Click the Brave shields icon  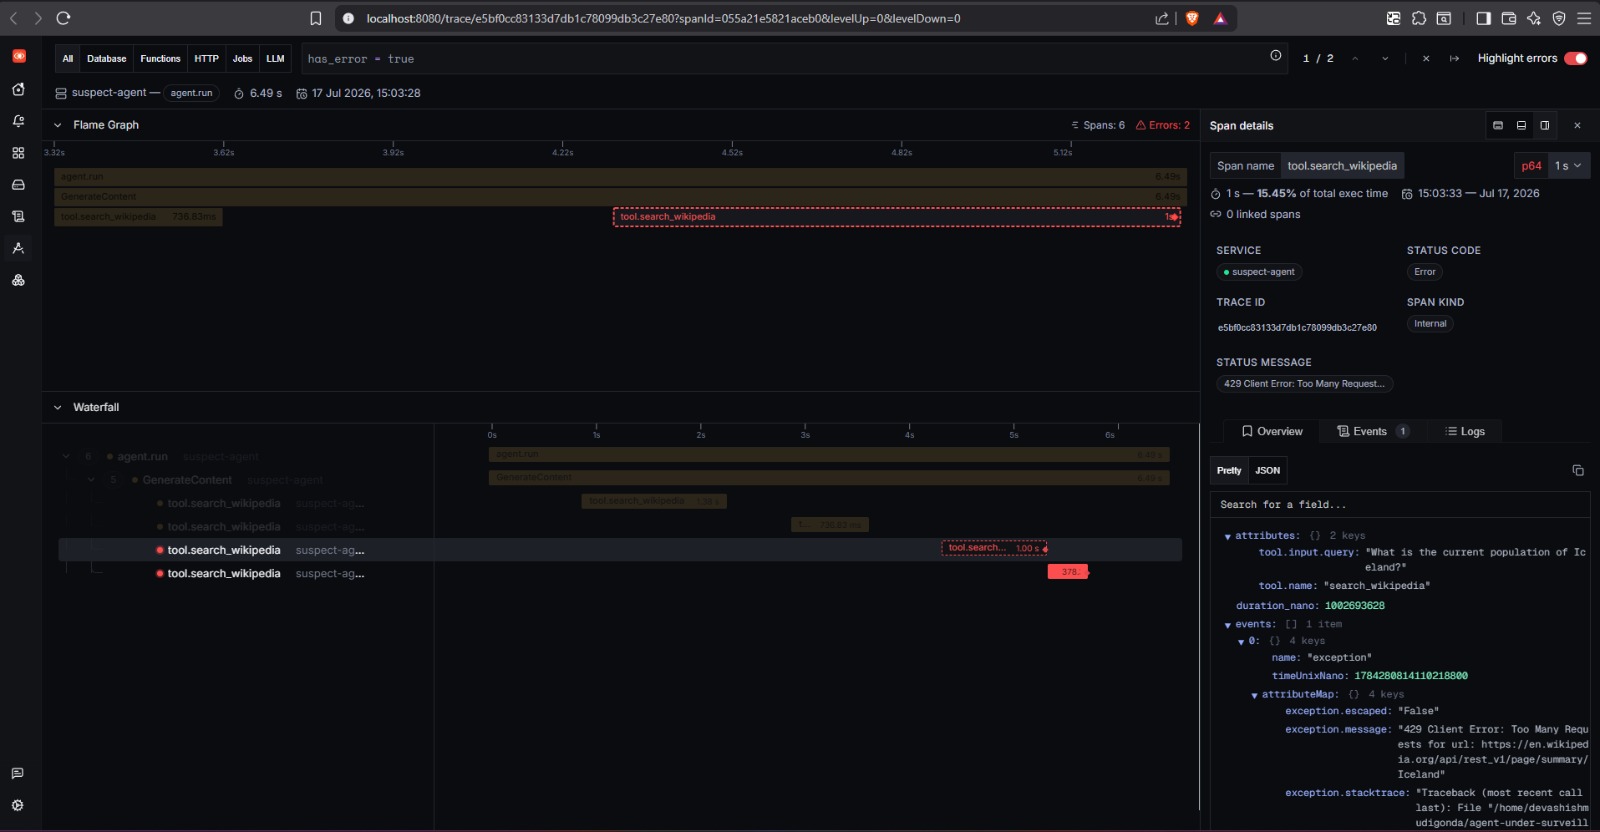pos(1192,18)
